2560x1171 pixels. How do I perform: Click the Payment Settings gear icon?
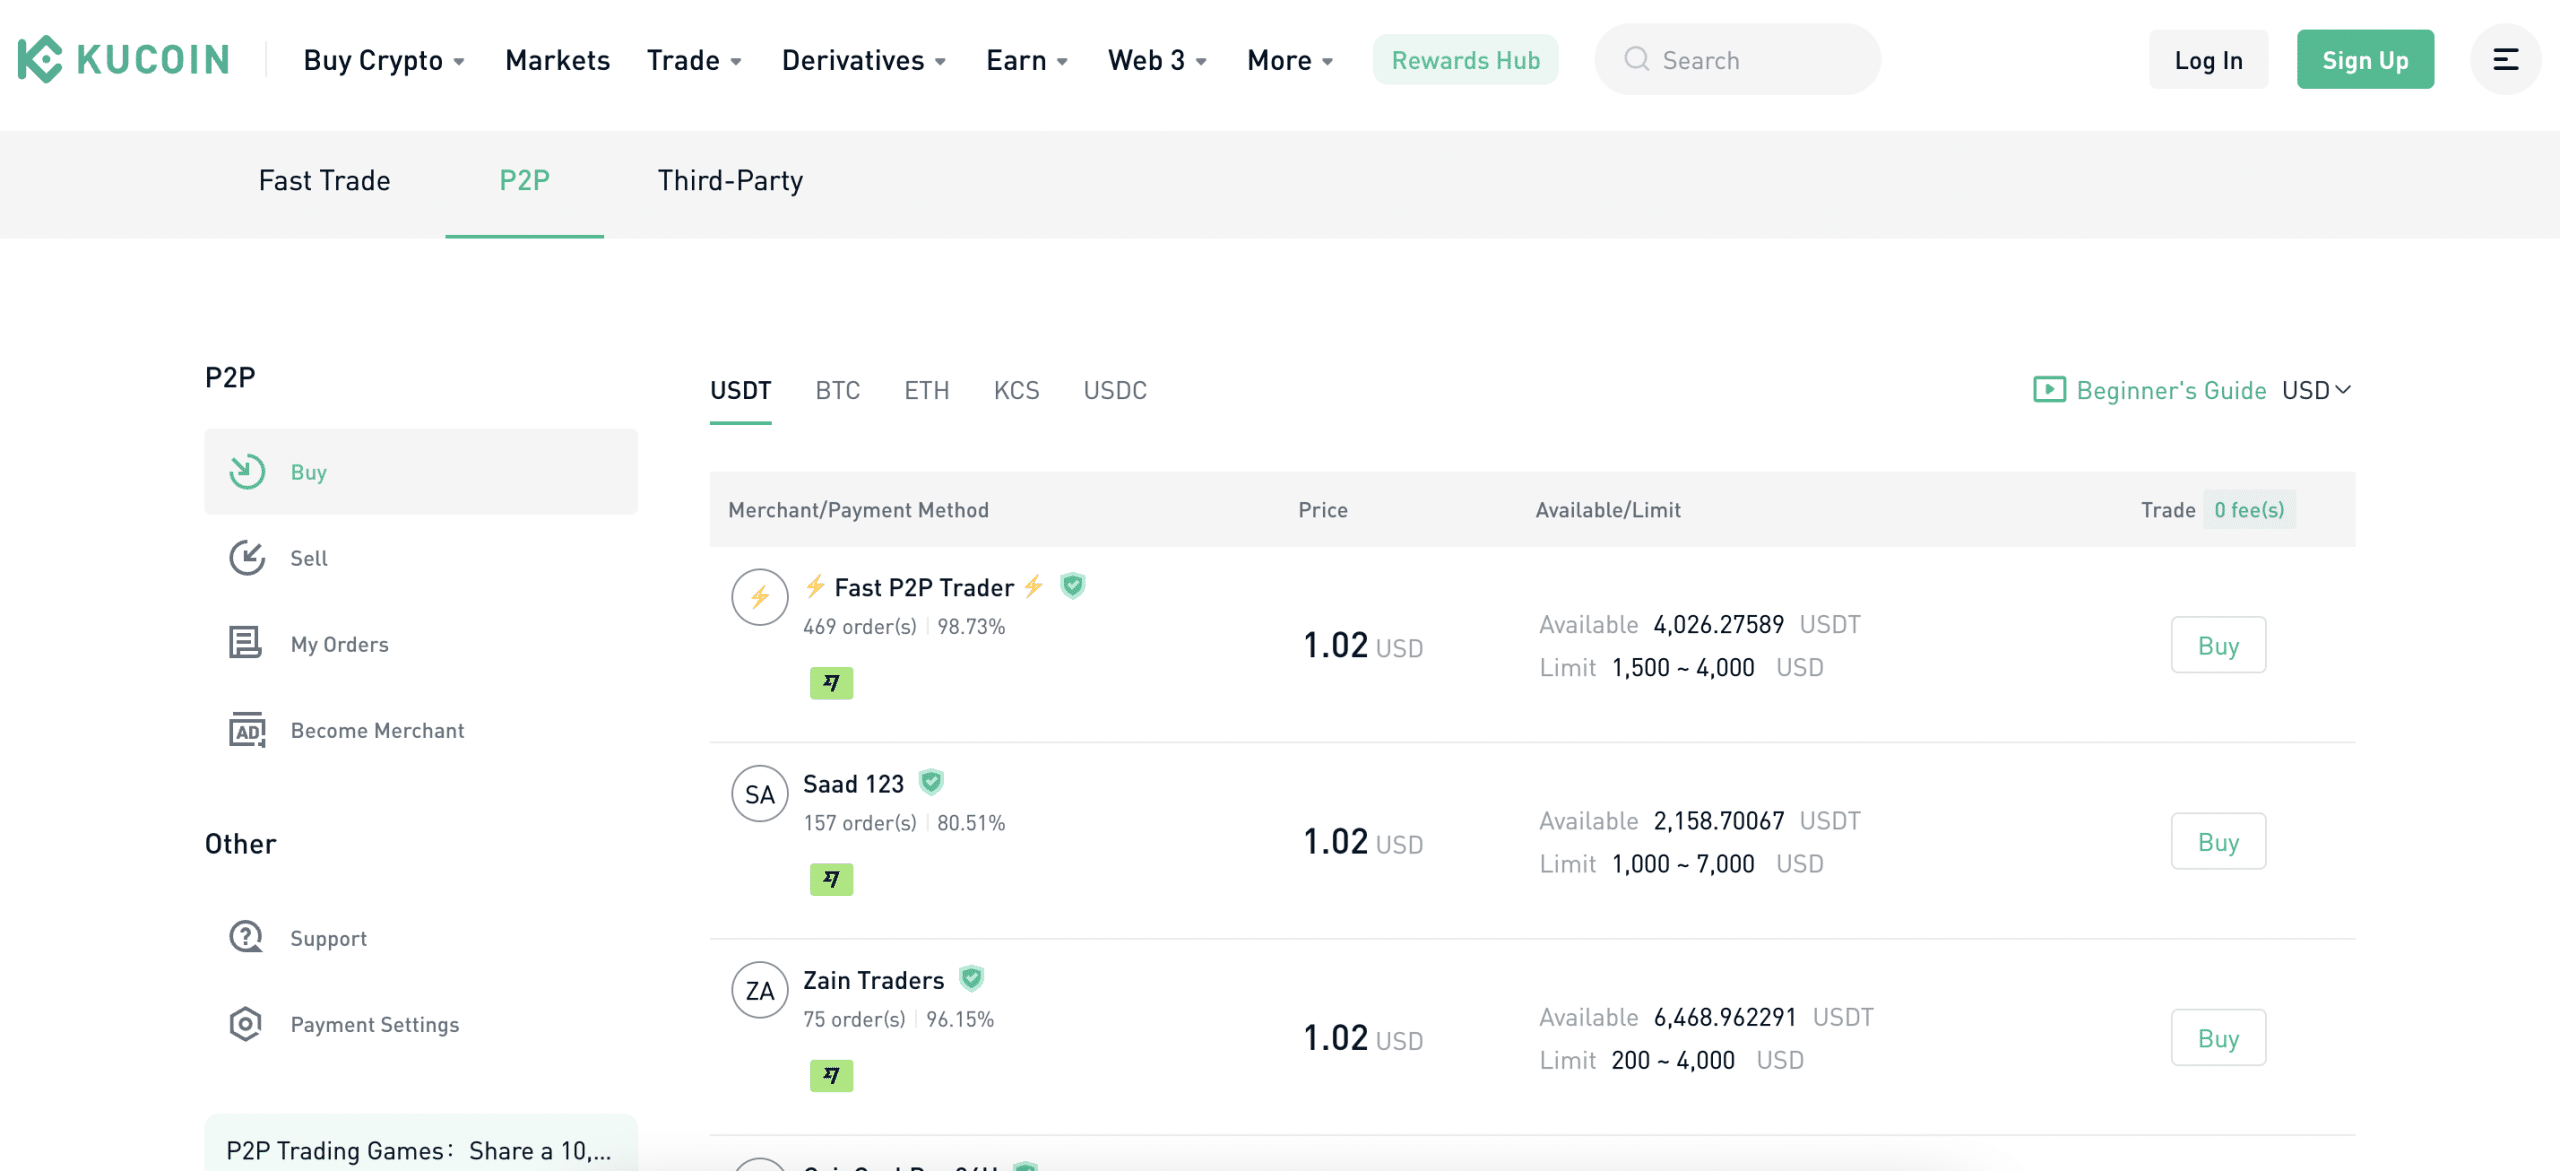pos(245,1024)
